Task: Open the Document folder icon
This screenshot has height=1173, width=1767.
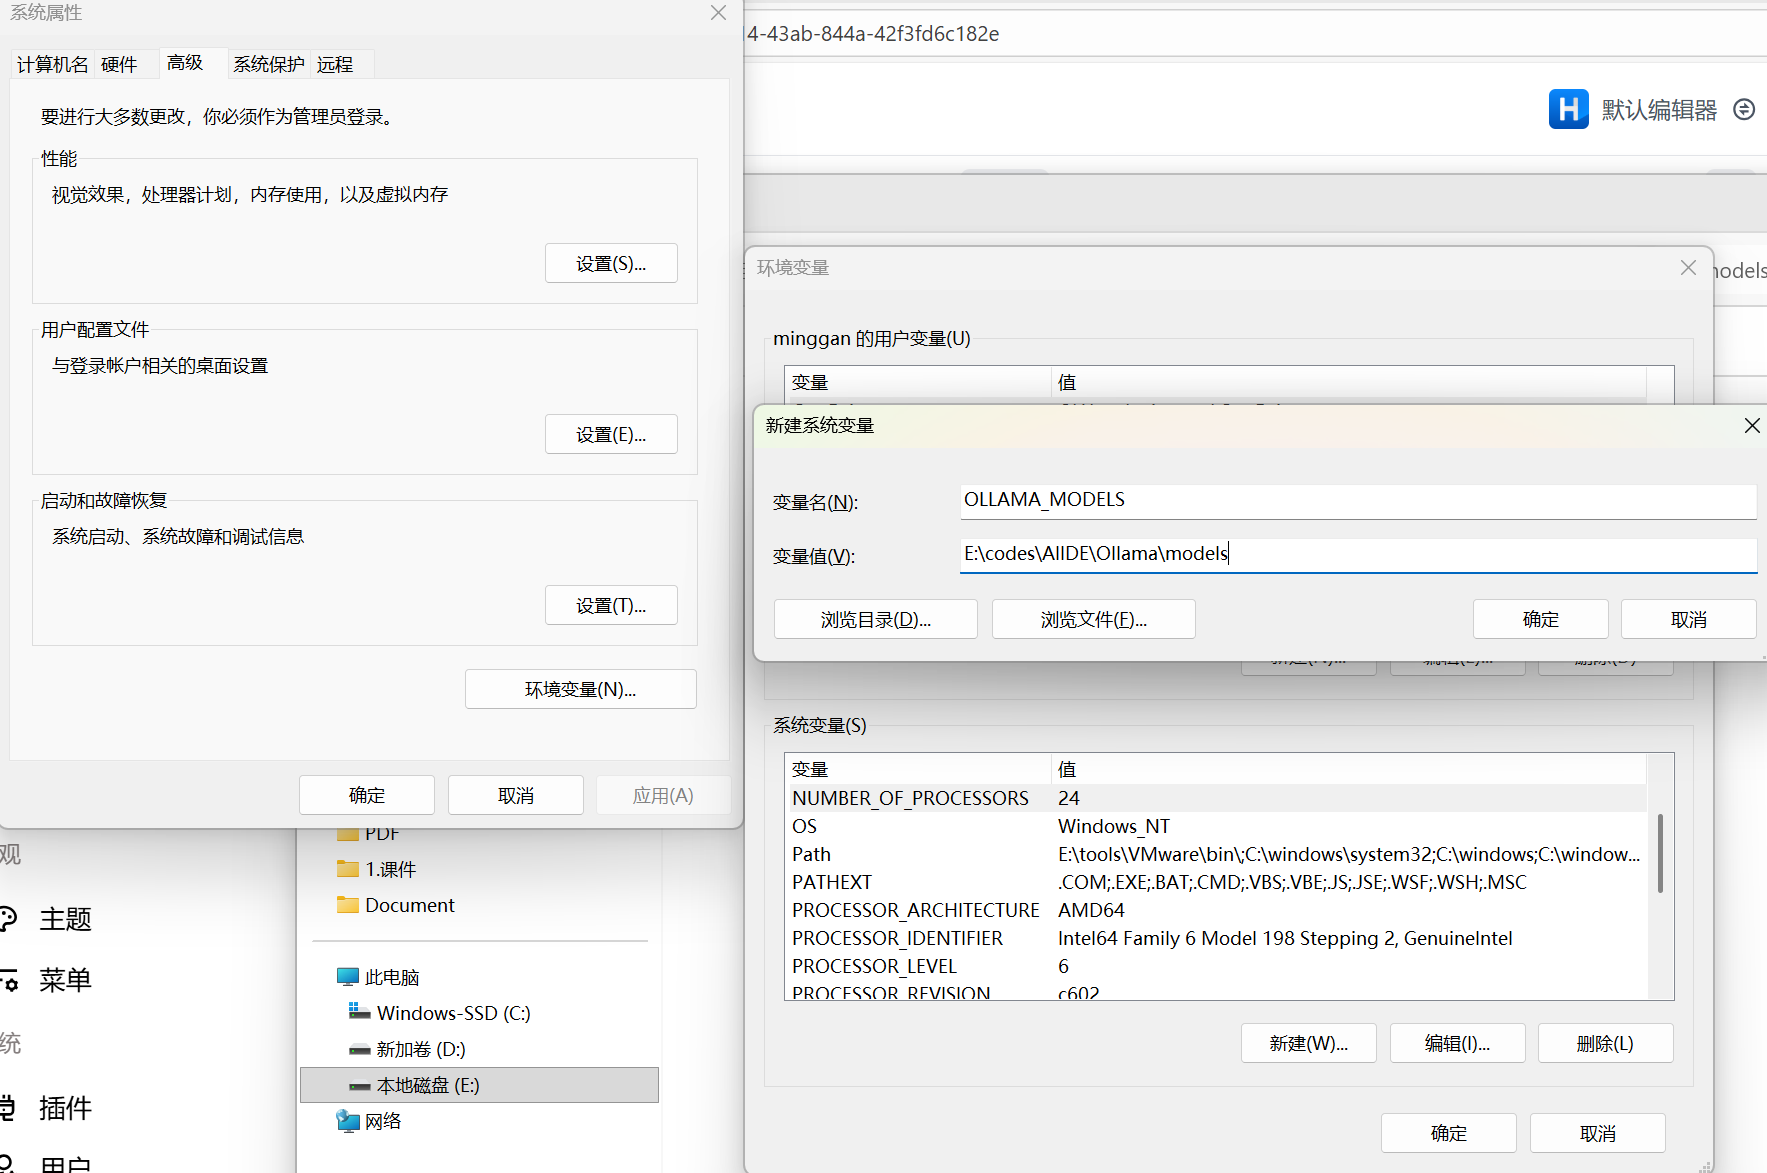Action: click(x=347, y=905)
